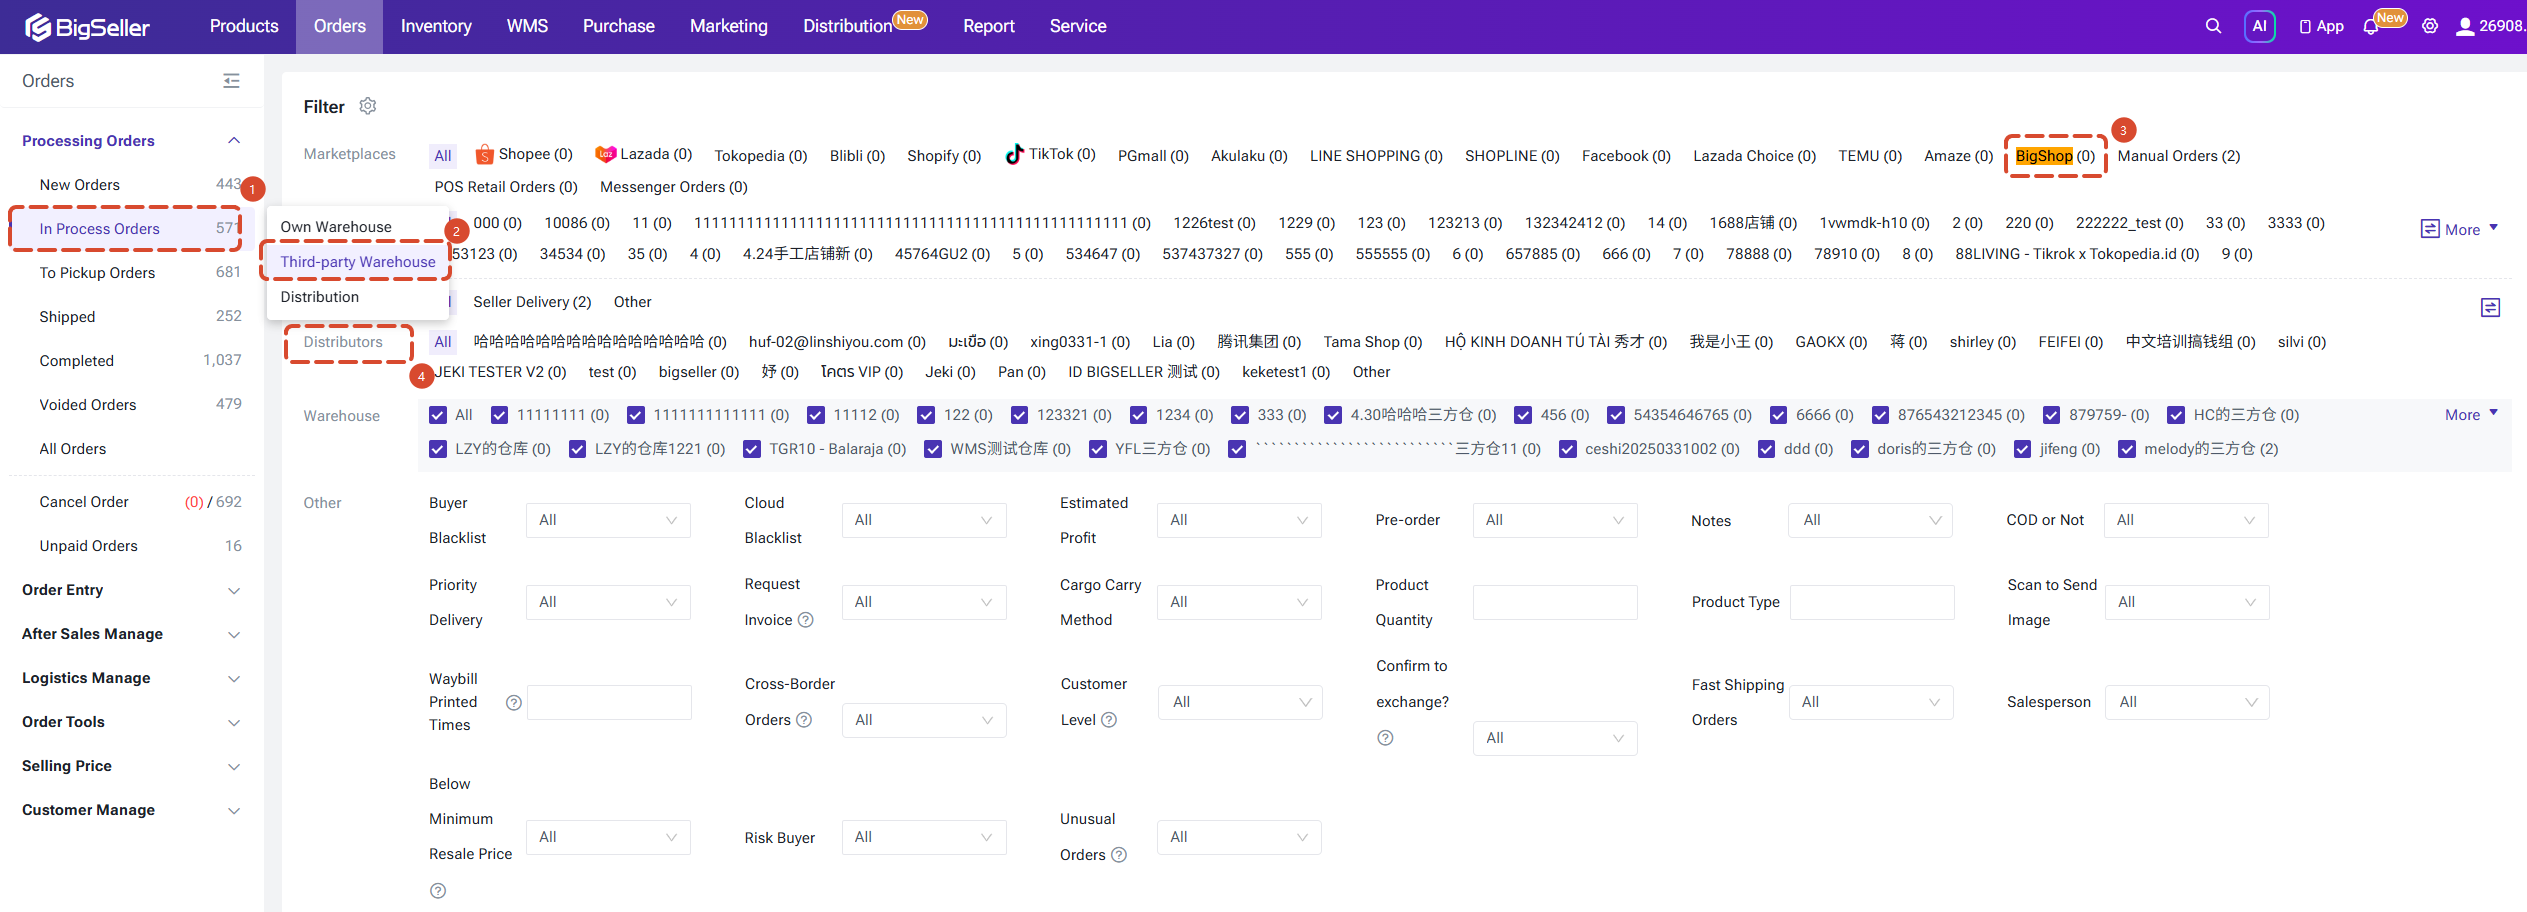Open Notes filter dropdown
Screen dimensions: 2527x912
[x=1870, y=520]
